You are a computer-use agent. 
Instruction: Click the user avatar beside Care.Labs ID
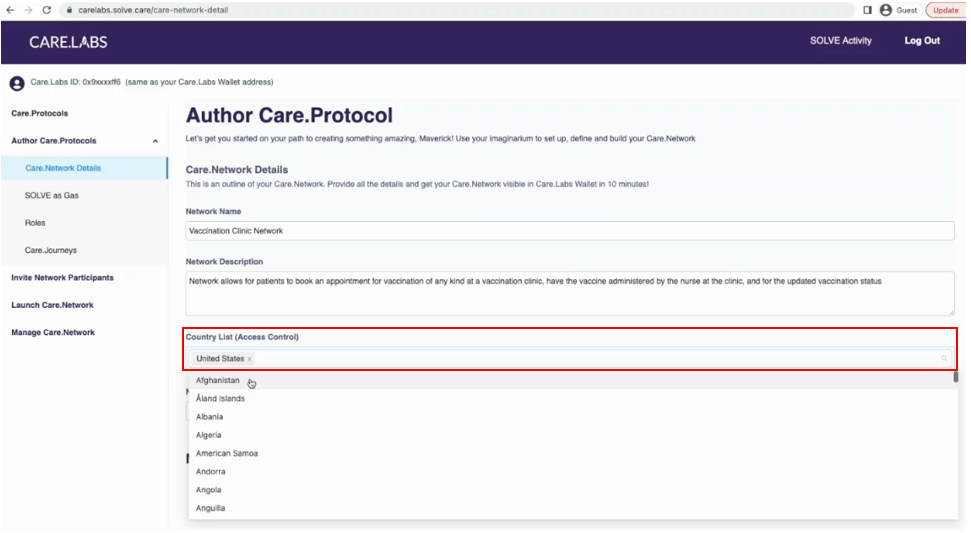[x=17, y=83]
